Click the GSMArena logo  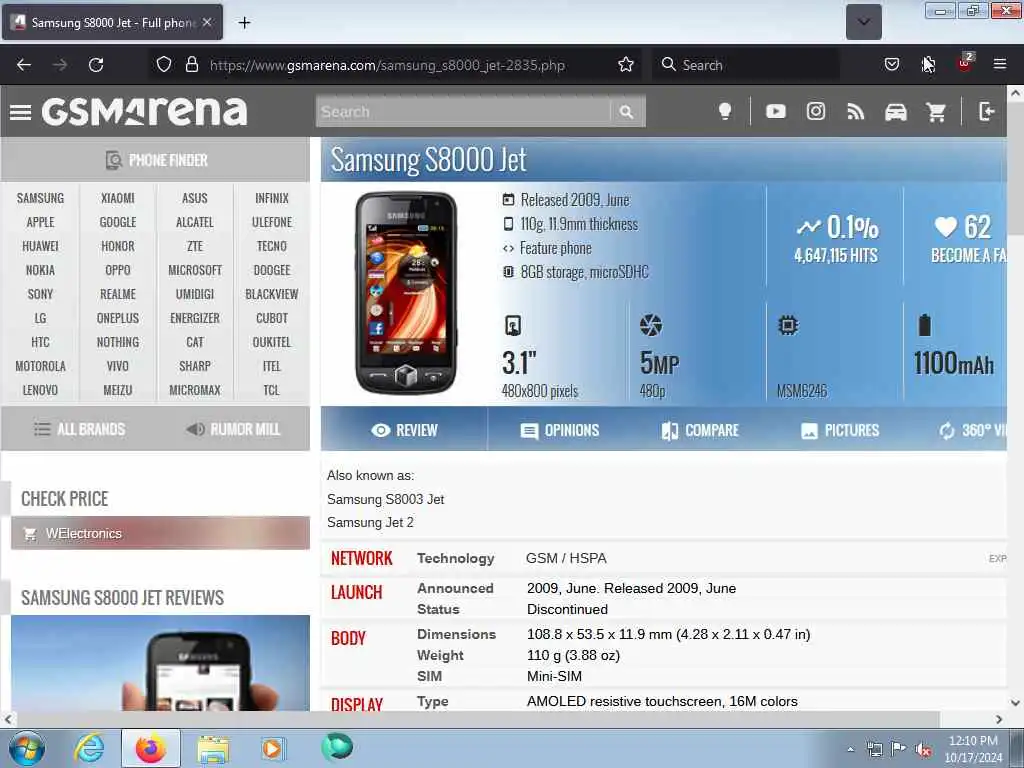pyautogui.click(x=144, y=112)
